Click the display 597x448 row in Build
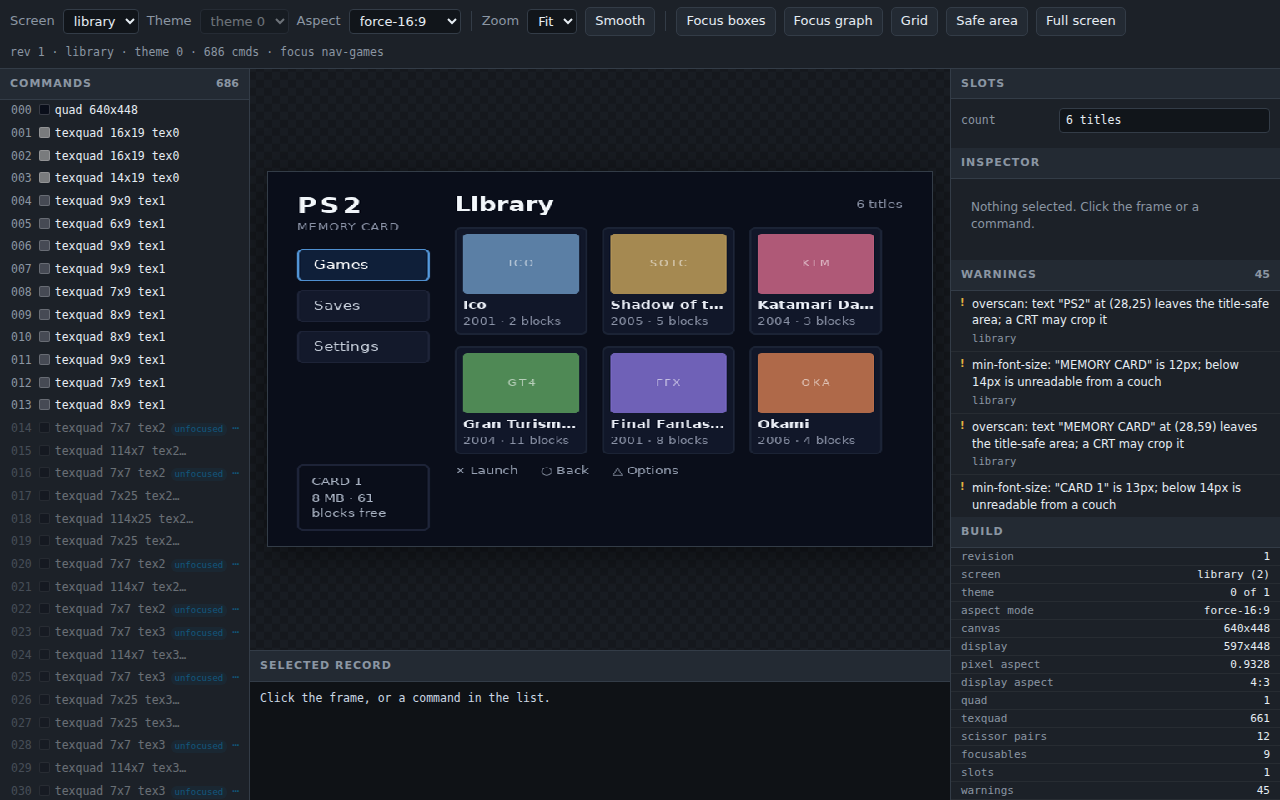This screenshot has width=1280, height=800. [x=1115, y=646]
